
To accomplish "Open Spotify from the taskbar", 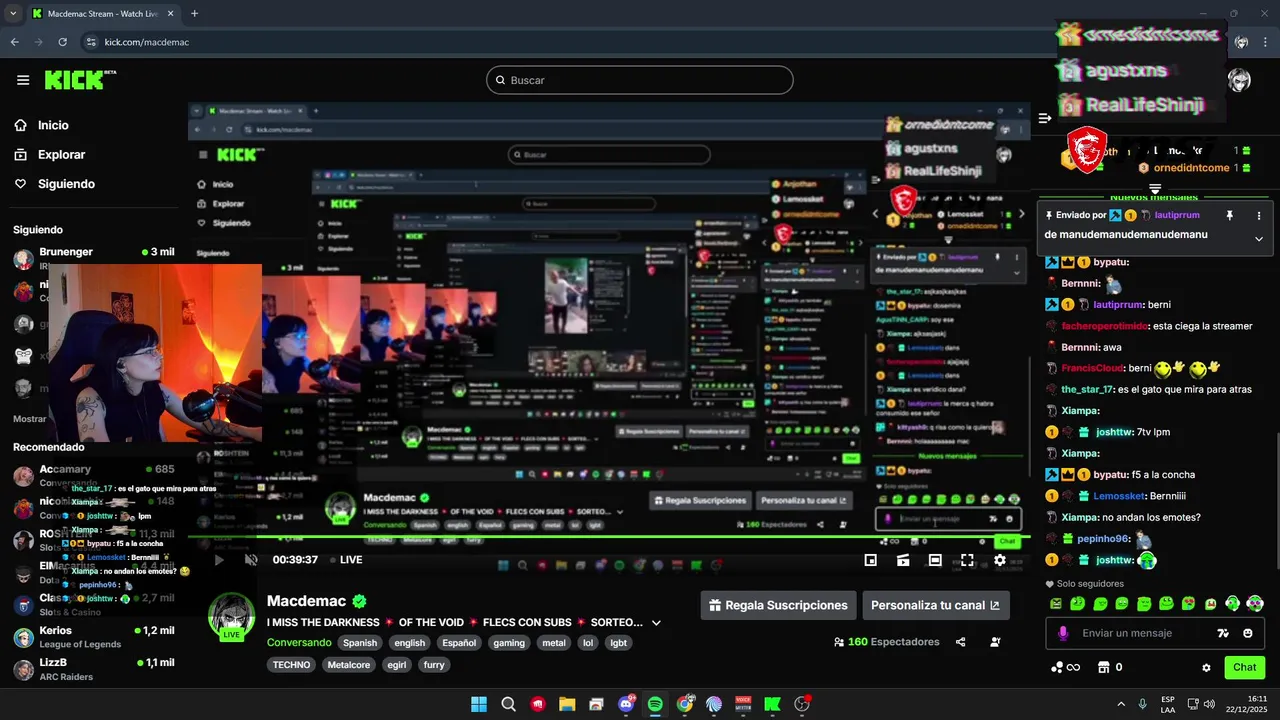I will (655, 704).
